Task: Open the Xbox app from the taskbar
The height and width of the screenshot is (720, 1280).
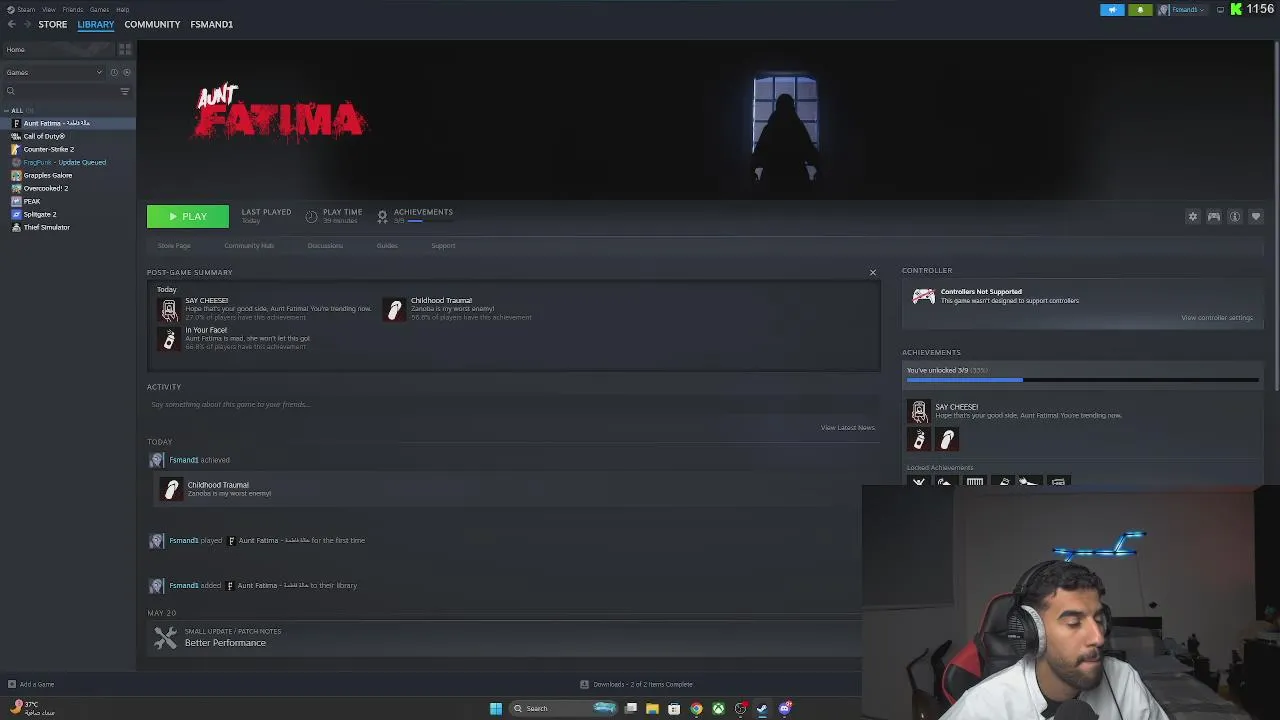Action: 718,708
